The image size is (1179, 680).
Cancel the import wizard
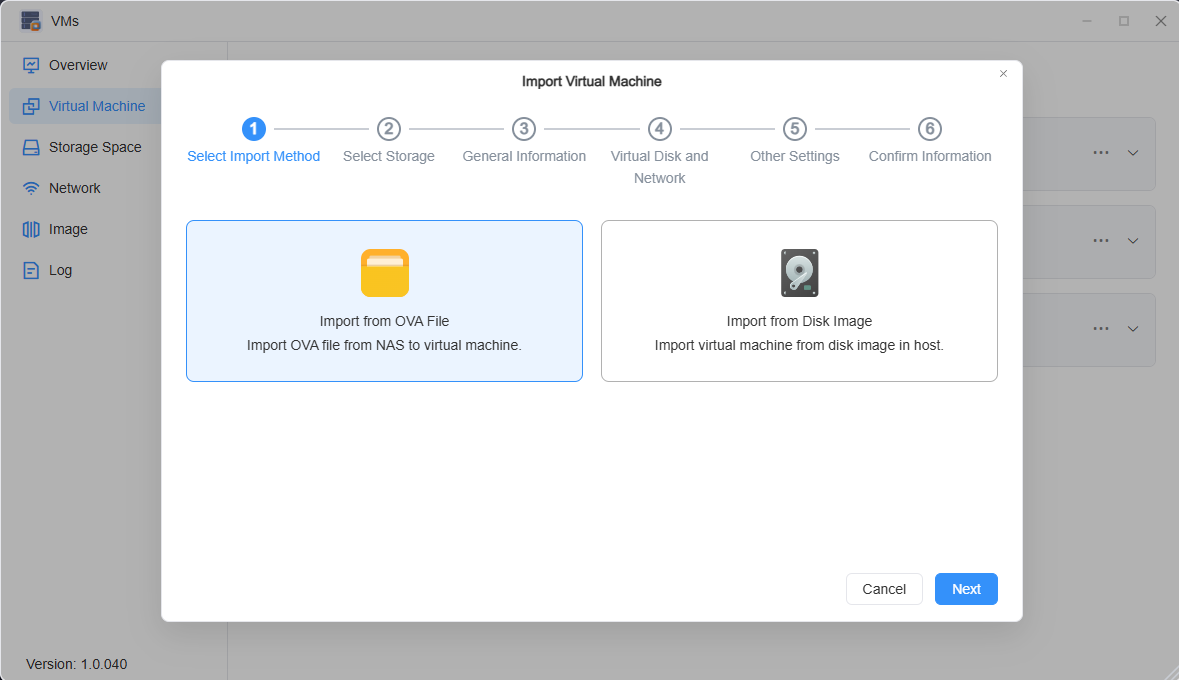pyautogui.click(x=884, y=589)
